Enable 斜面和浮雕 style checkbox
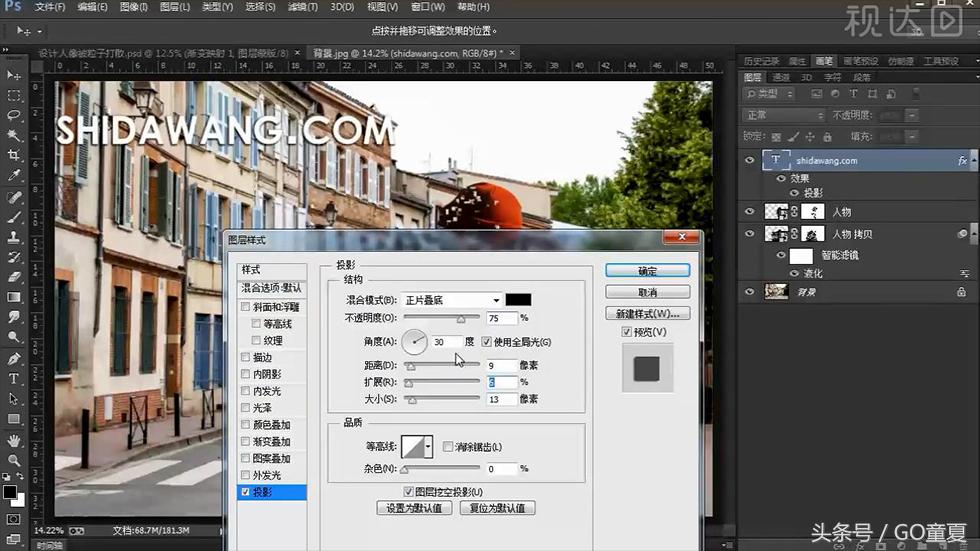The height and width of the screenshot is (551, 980). tap(246, 307)
